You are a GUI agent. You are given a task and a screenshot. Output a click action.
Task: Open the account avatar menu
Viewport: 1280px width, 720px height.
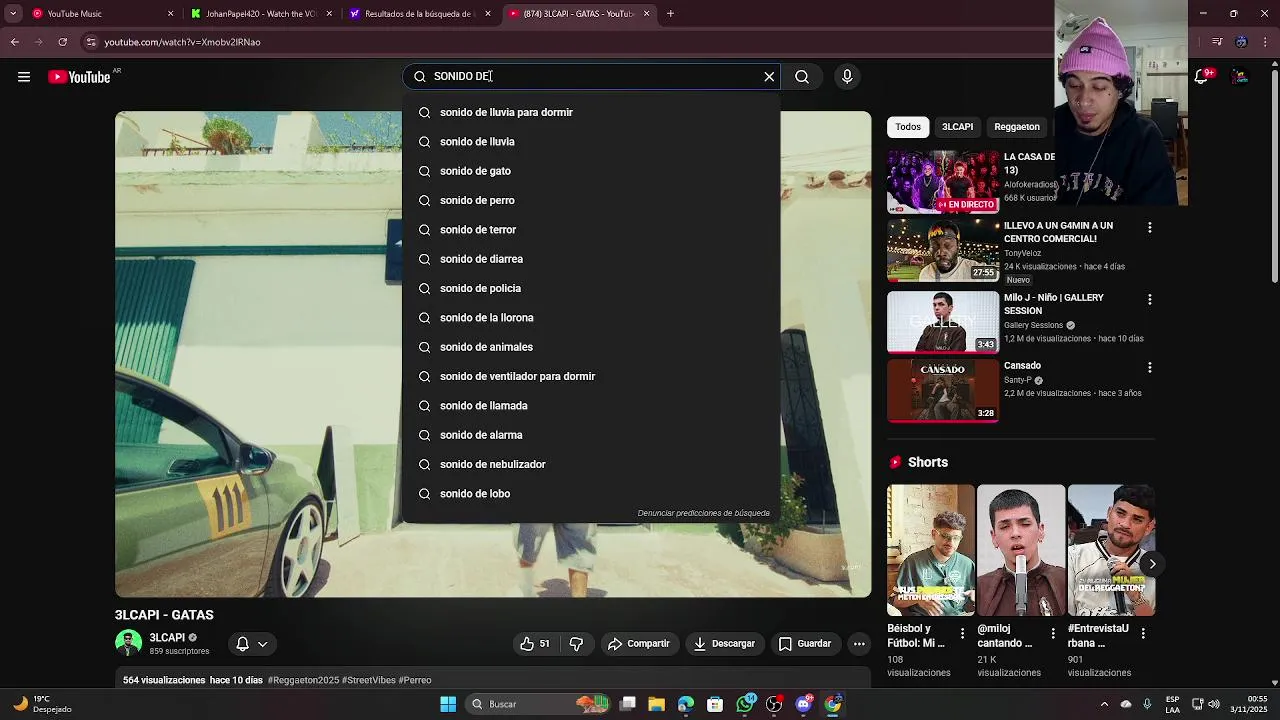[1240, 77]
